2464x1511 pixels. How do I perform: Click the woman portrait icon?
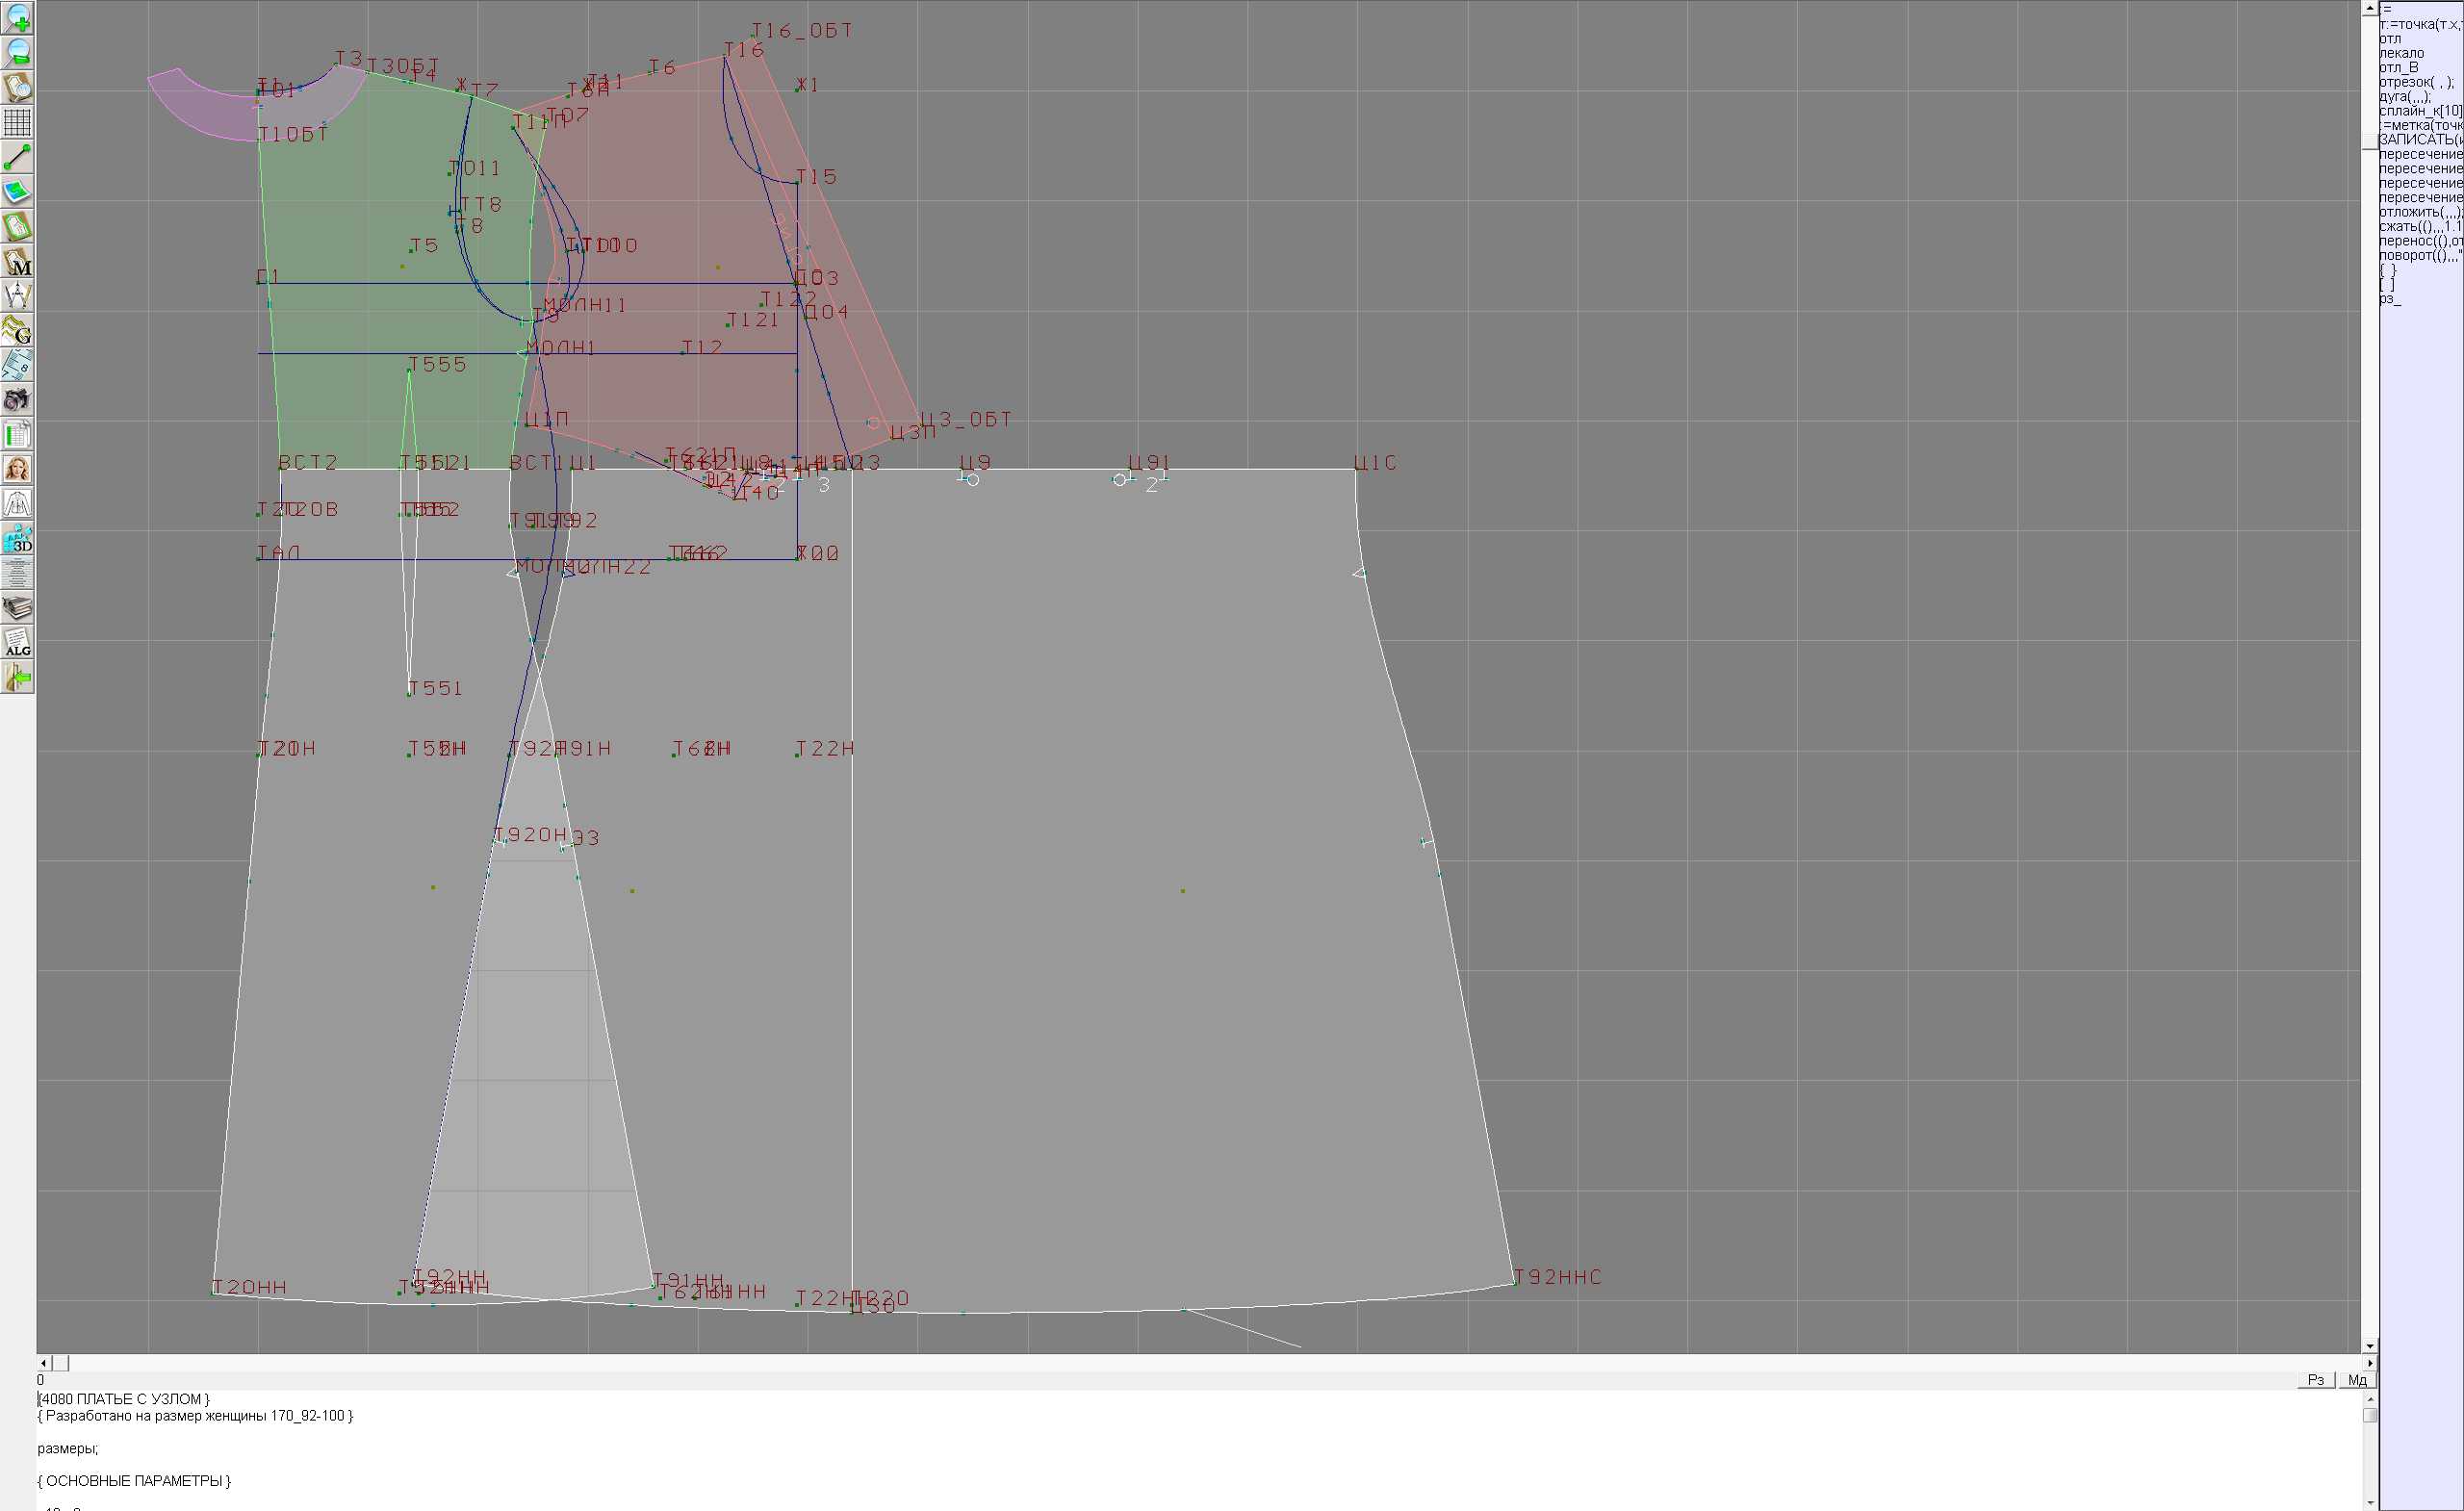(x=18, y=469)
